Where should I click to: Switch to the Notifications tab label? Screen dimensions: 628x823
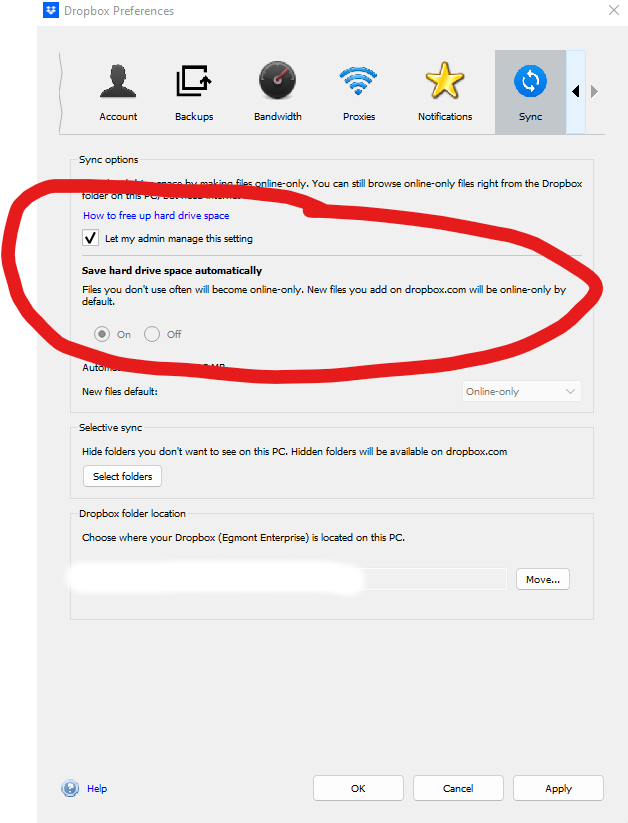[x=445, y=117]
